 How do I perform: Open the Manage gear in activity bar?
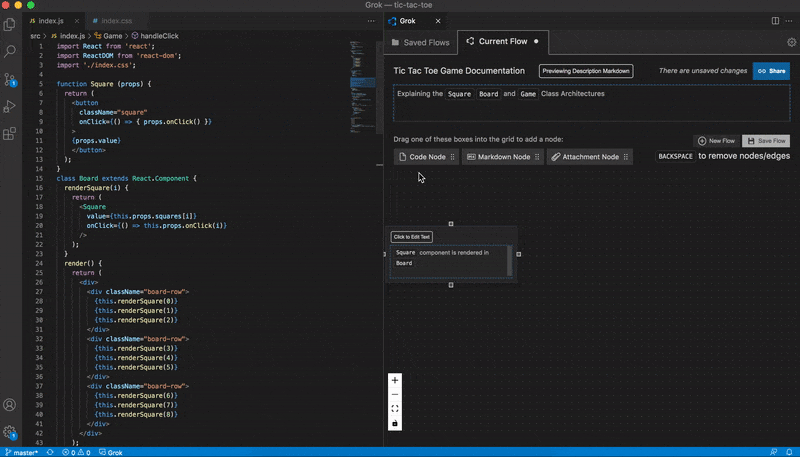(10, 432)
